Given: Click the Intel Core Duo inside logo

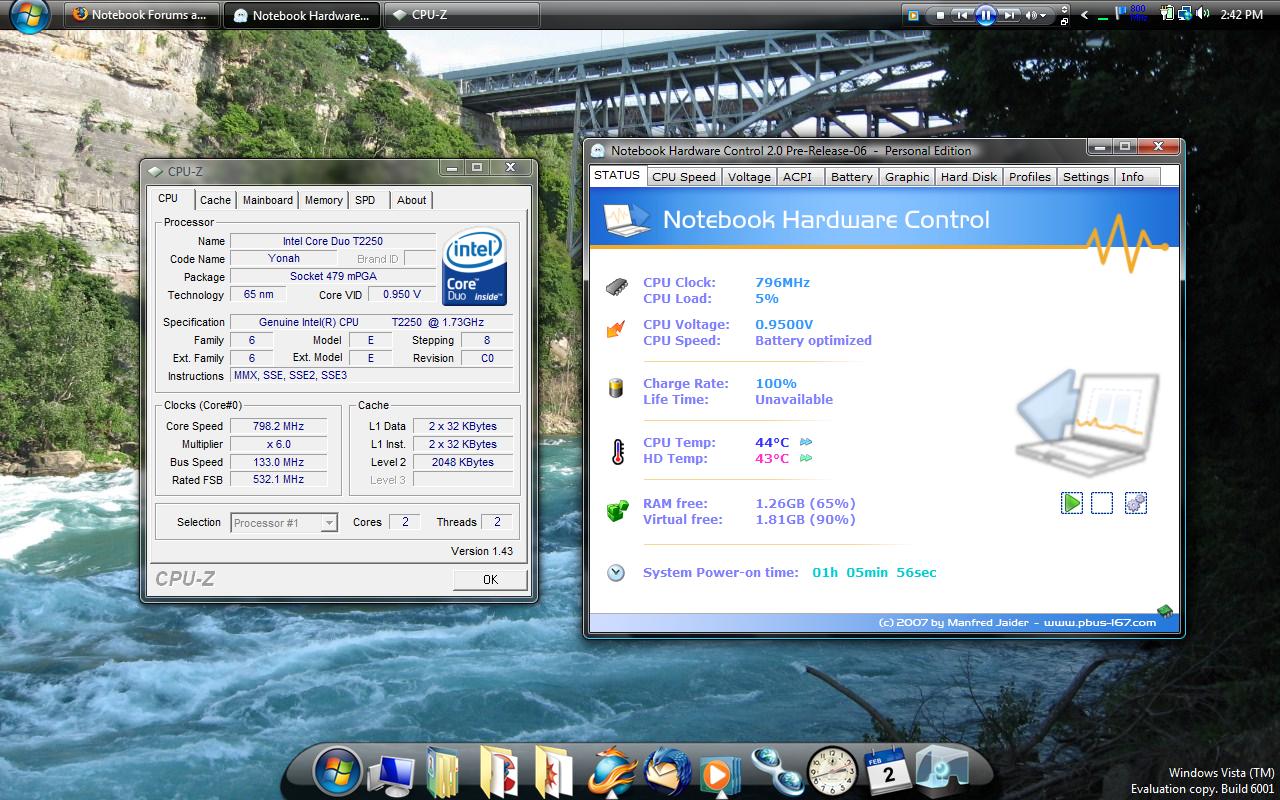Looking at the screenshot, I should click(475, 268).
